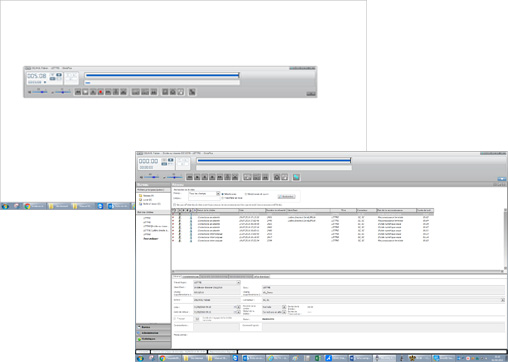Viewport: 508px width, 362px height.
Task: Click the blue position bar in the lower dictation window
Action: pyautogui.click(x=274, y=161)
